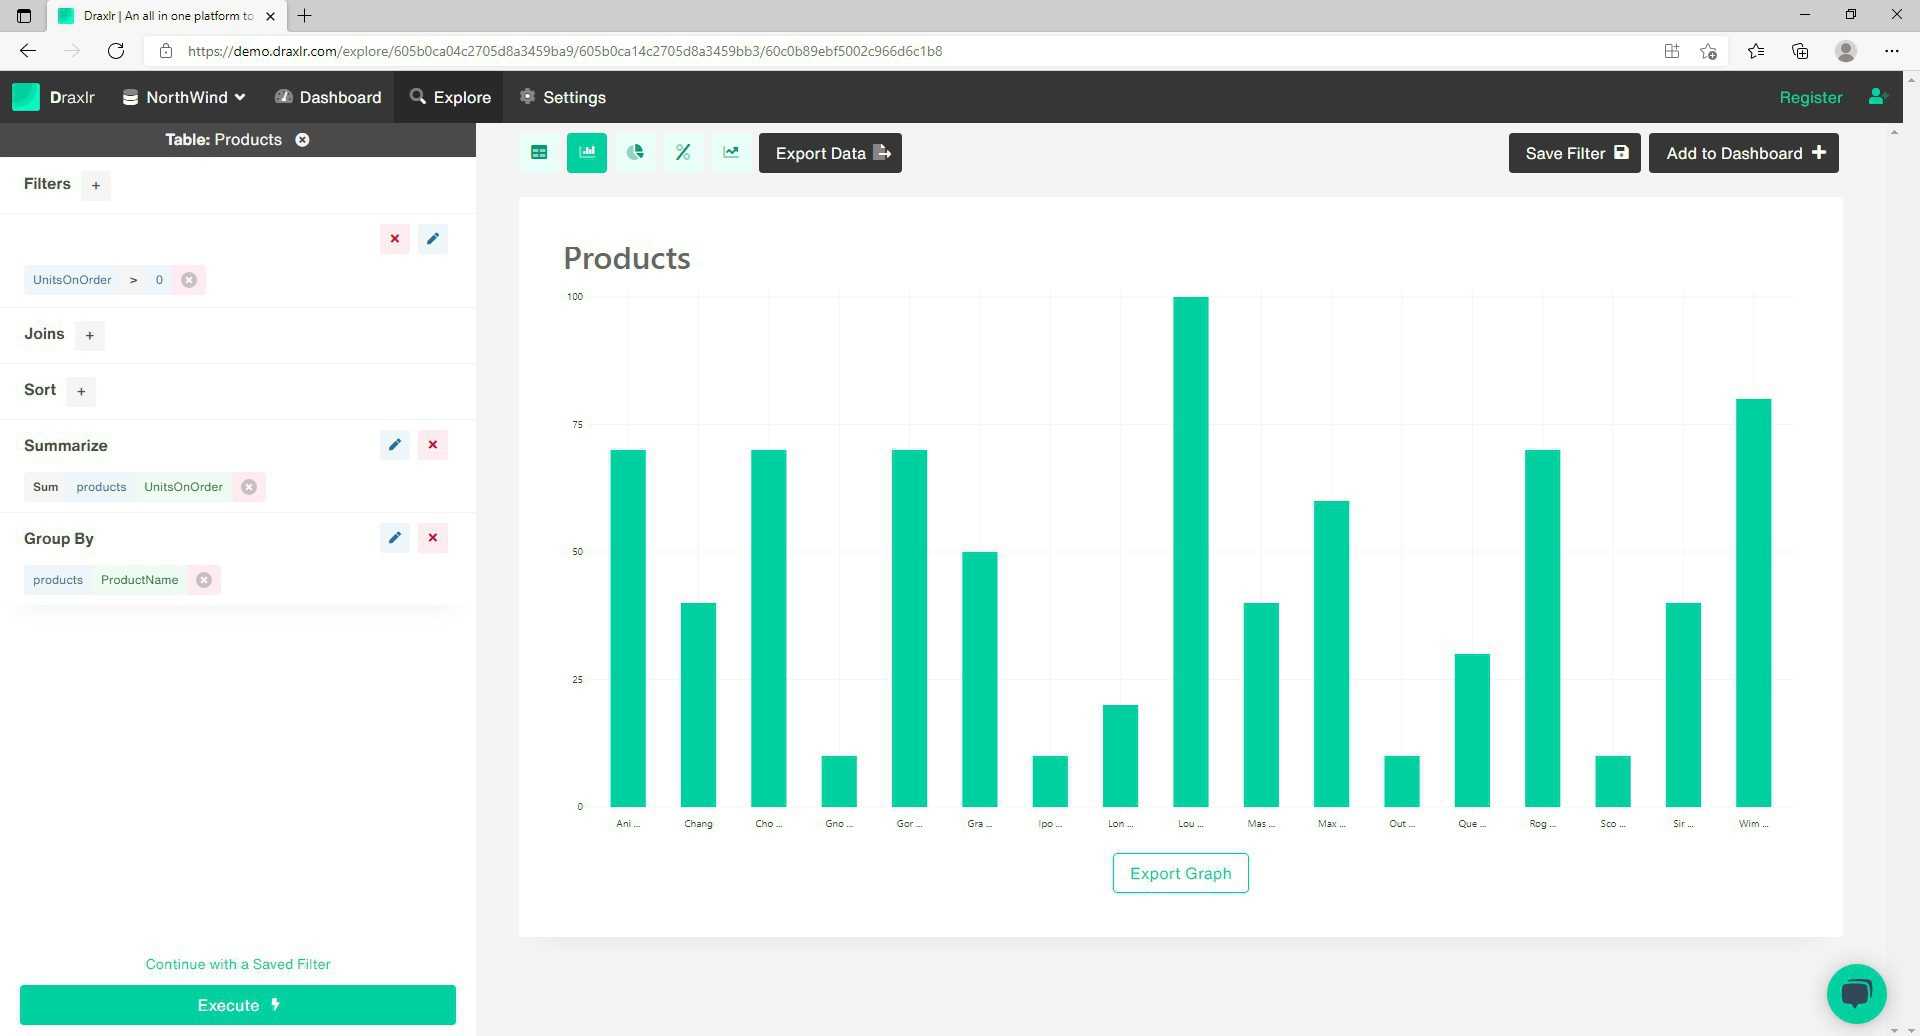Image resolution: width=1920 pixels, height=1036 pixels.
Task: Add a new filter with plus
Action: (96, 185)
